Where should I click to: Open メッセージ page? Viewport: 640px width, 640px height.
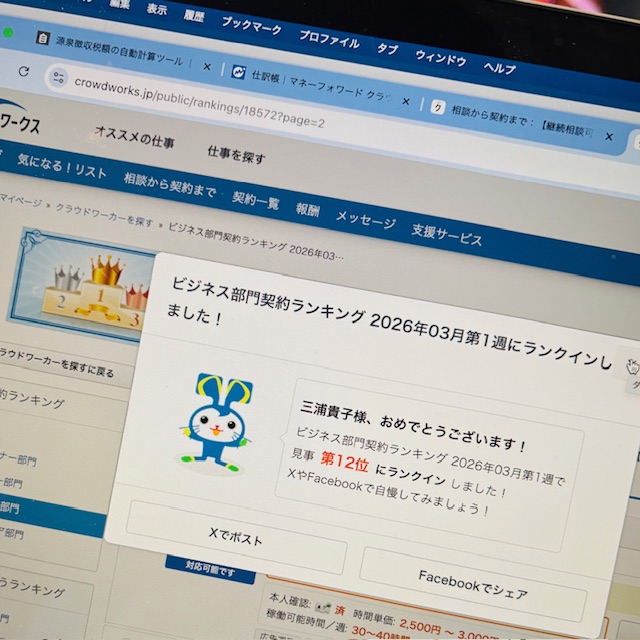click(366, 220)
